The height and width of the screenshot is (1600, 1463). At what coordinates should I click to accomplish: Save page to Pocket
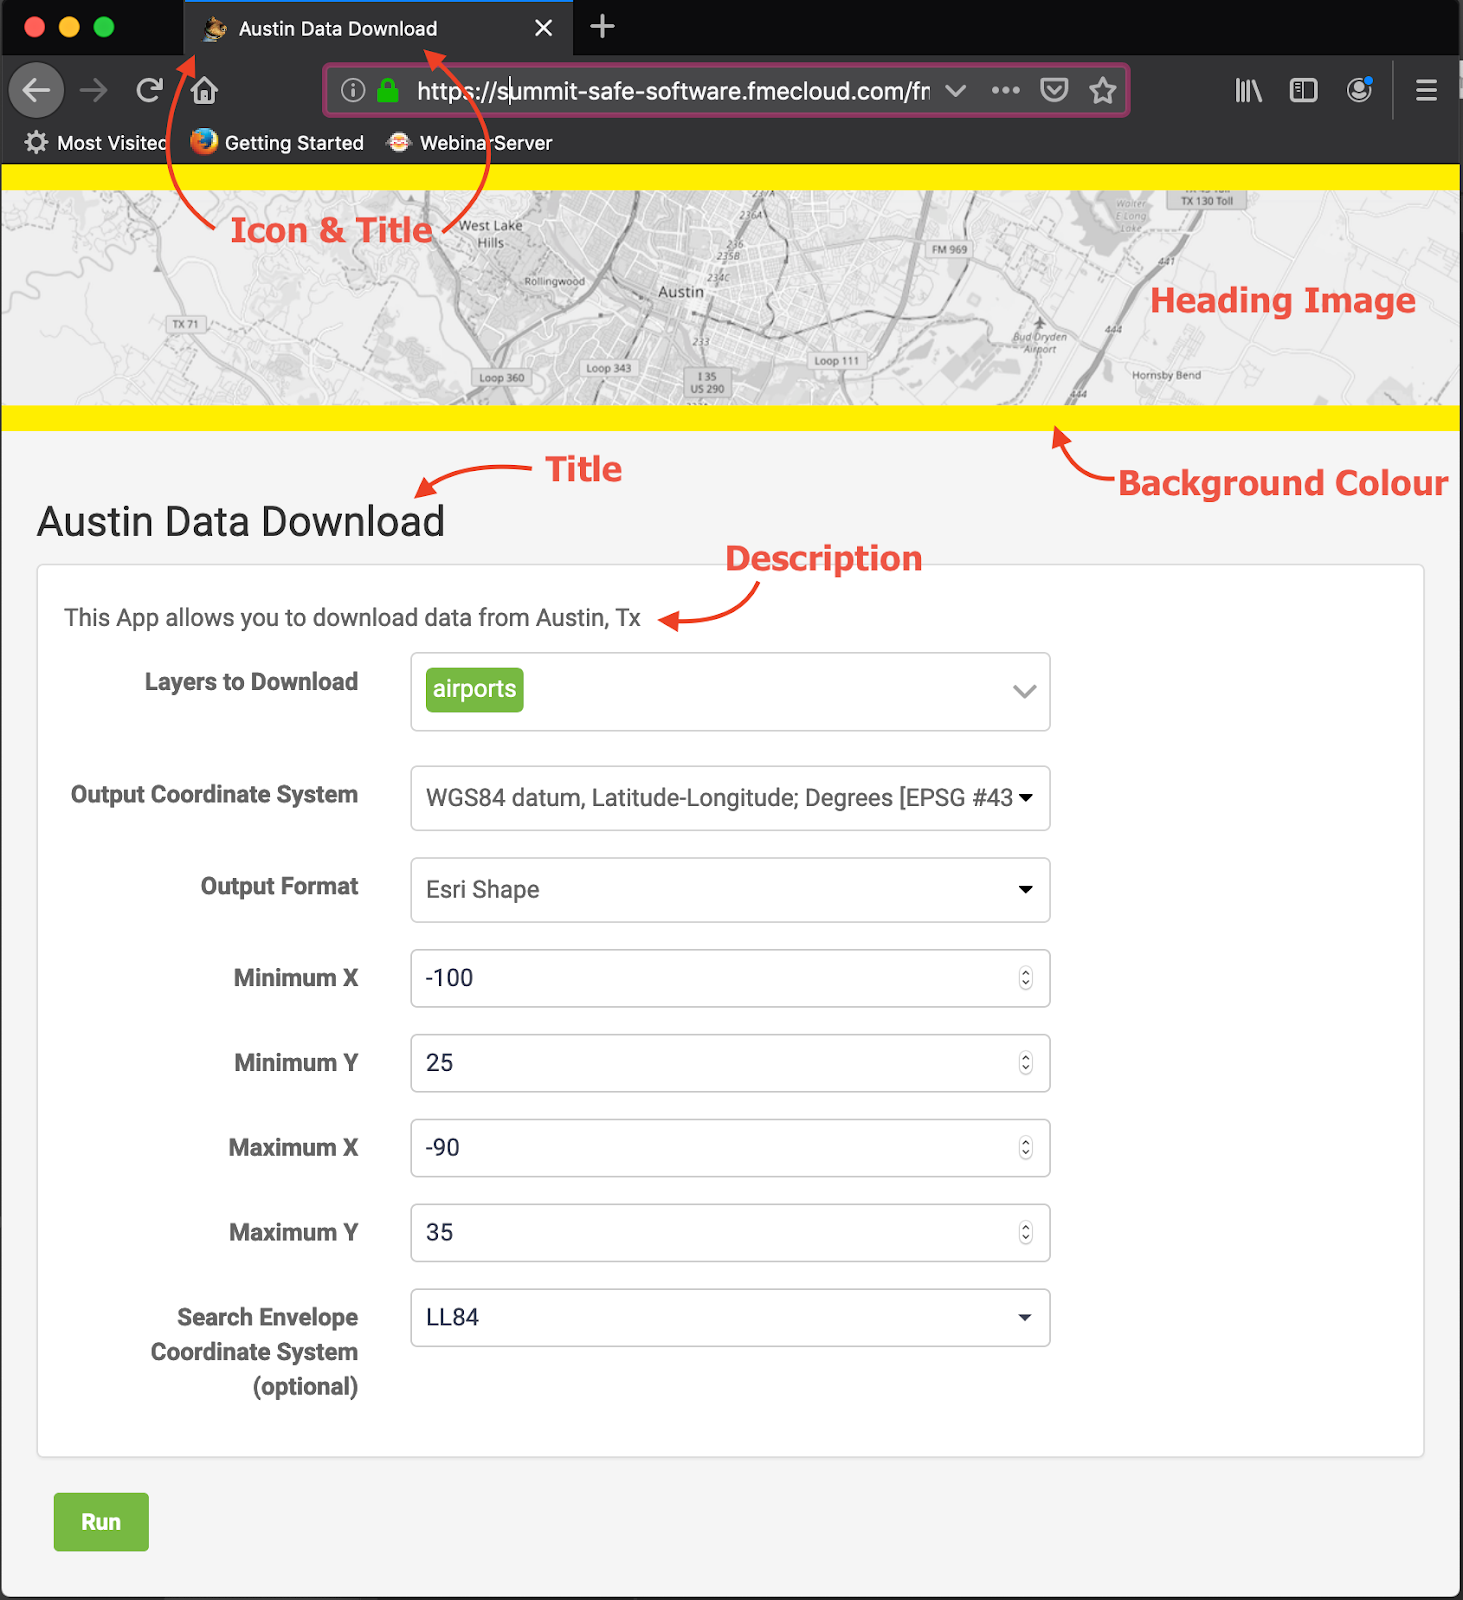tap(1054, 91)
